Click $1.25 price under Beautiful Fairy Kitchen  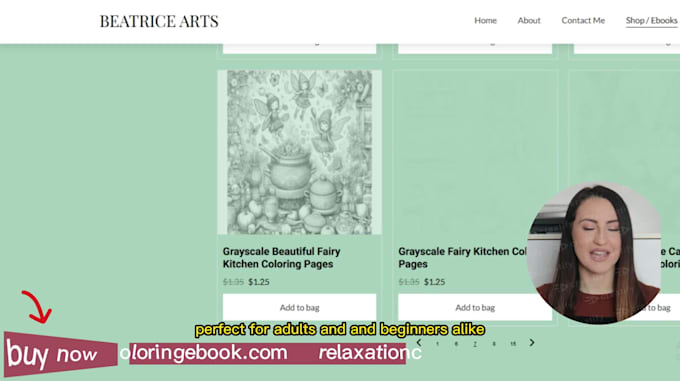coord(259,282)
